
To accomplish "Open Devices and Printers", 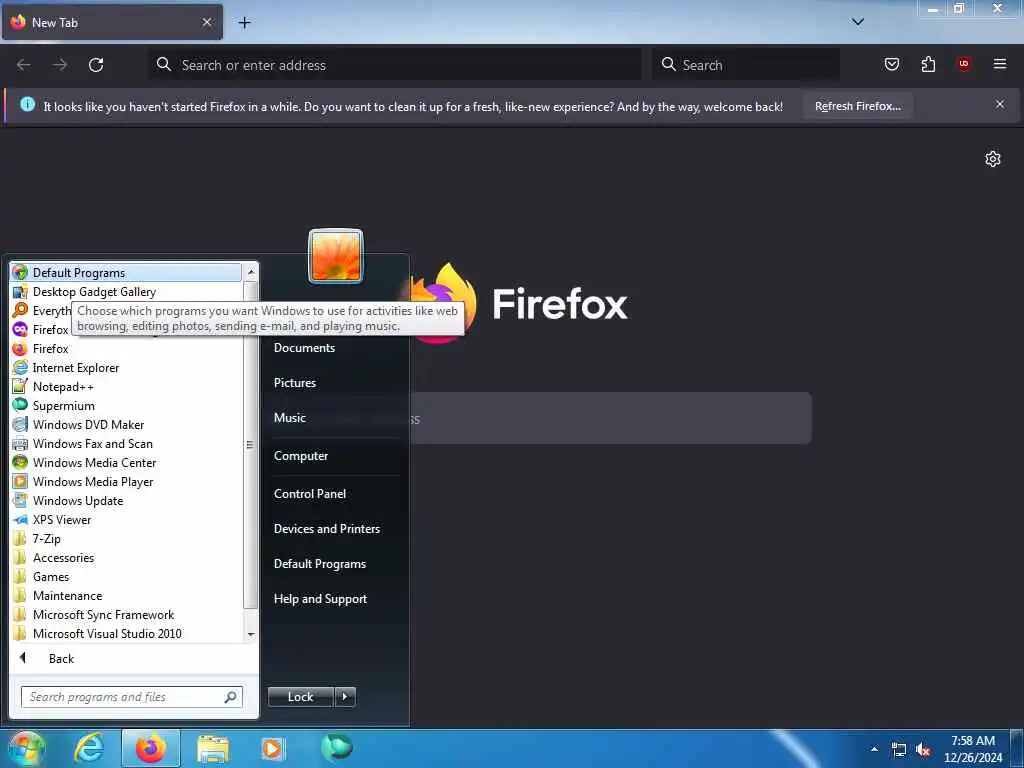I will click(335, 528).
